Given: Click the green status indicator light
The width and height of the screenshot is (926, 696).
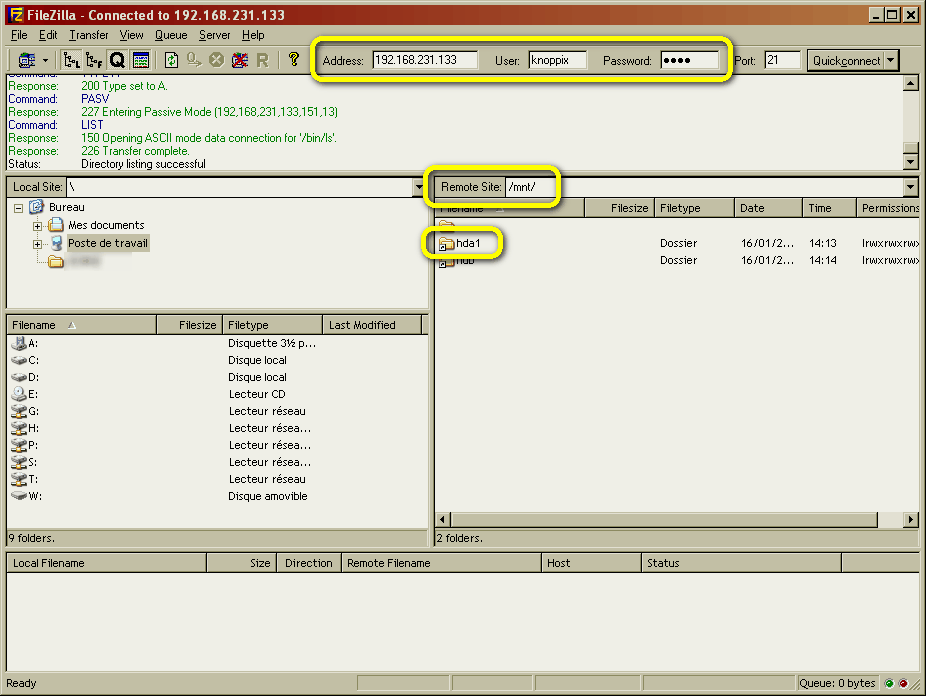Looking at the screenshot, I should (x=889, y=684).
